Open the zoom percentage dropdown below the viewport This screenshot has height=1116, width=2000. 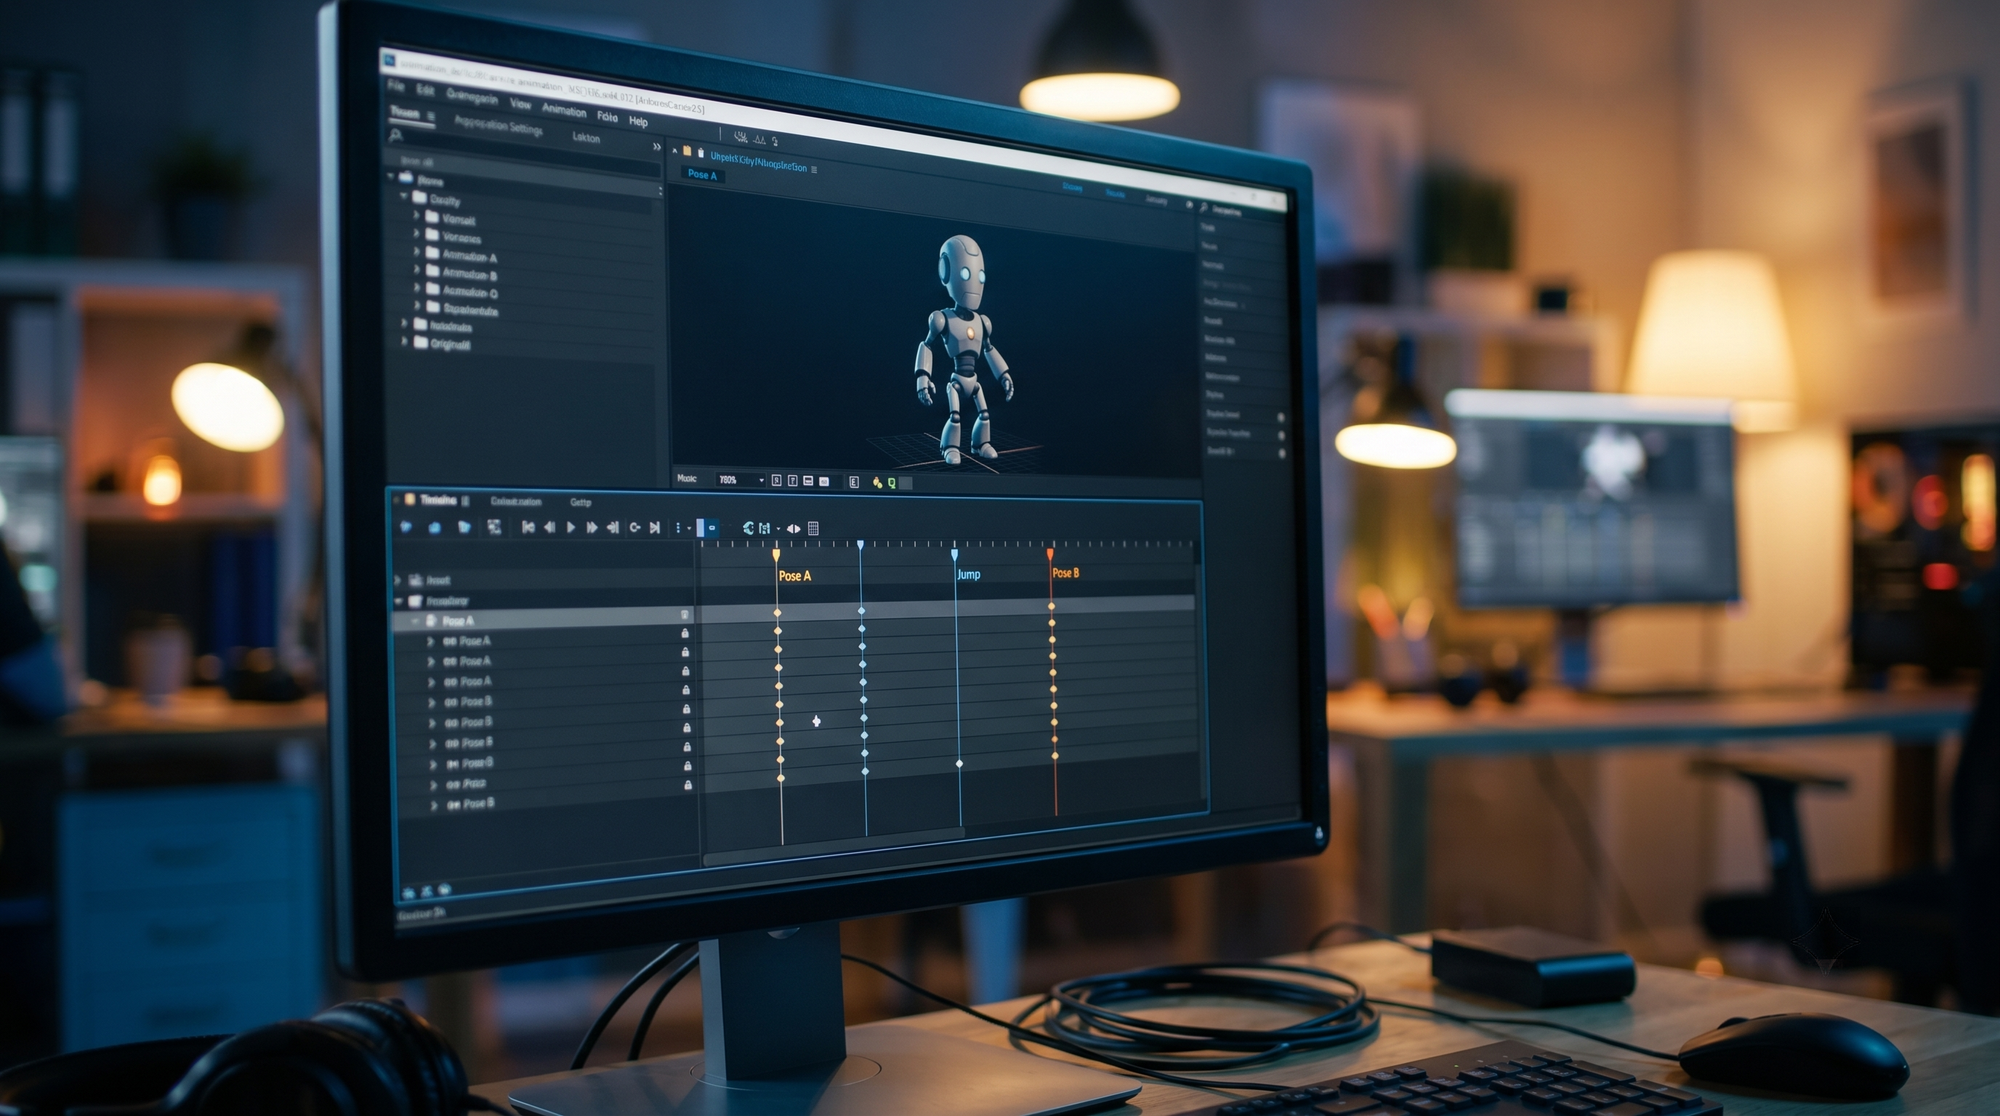coord(741,480)
